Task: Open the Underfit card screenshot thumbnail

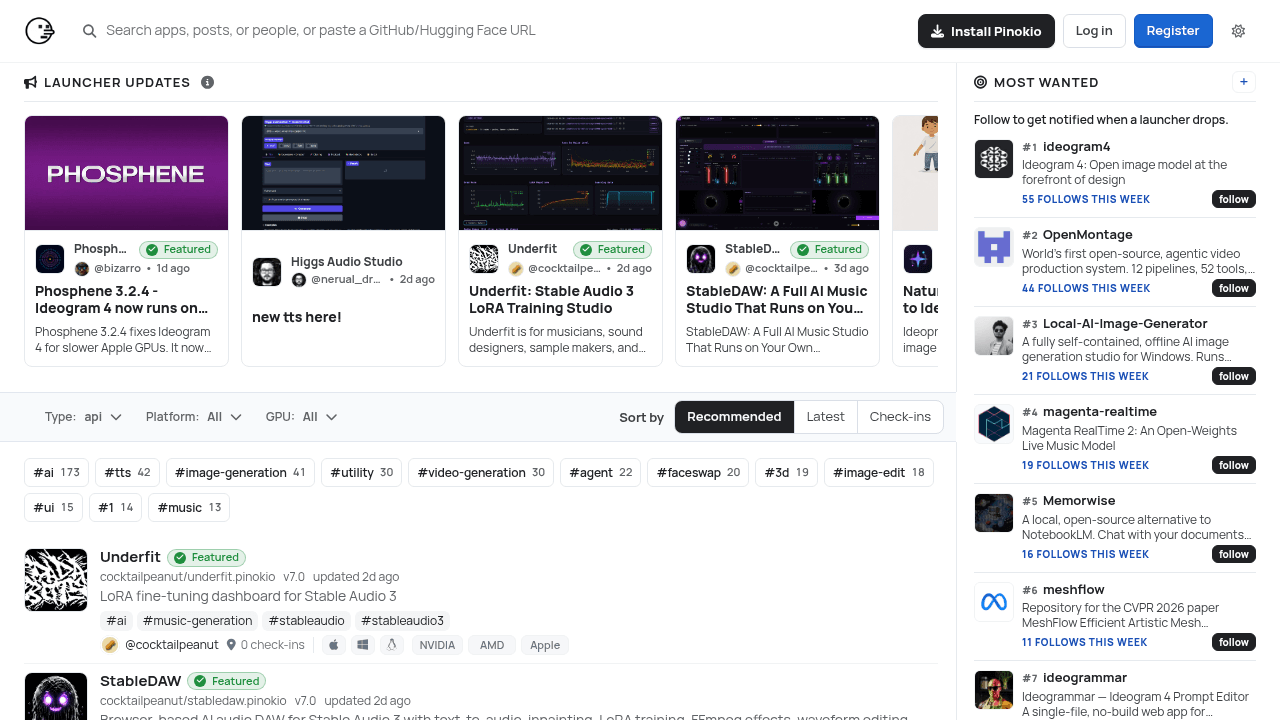Action: (x=561, y=173)
